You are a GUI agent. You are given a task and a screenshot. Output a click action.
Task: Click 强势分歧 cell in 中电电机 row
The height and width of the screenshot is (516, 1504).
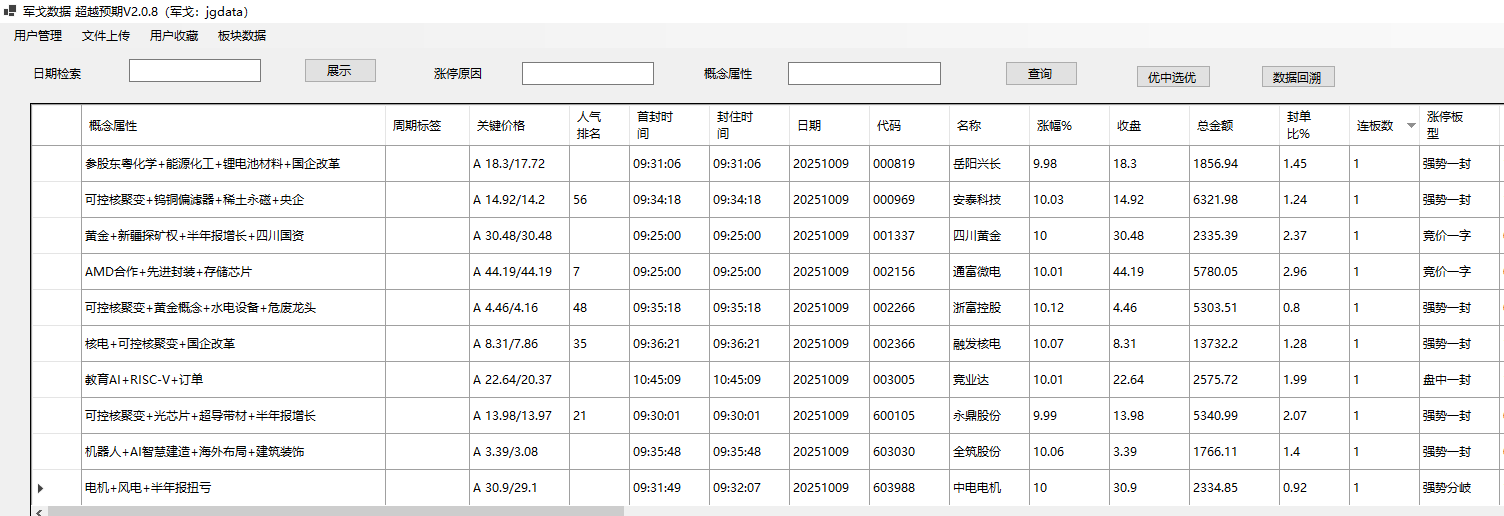point(1460,488)
